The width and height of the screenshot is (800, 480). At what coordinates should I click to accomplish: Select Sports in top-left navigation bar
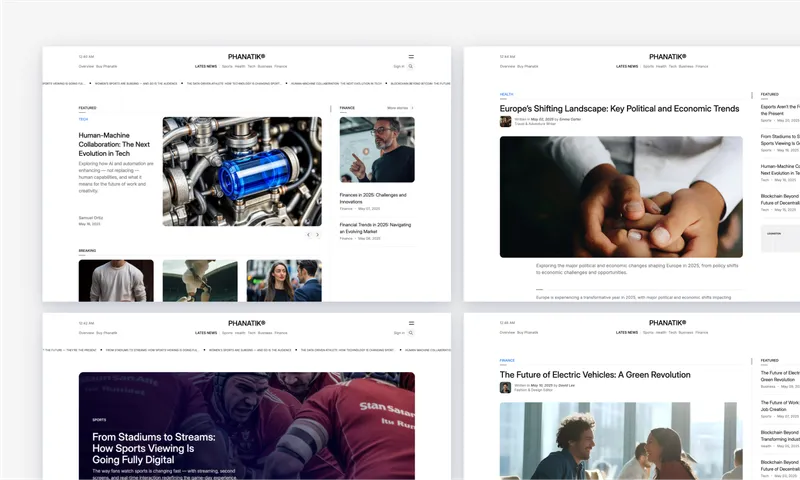tap(227, 66)
